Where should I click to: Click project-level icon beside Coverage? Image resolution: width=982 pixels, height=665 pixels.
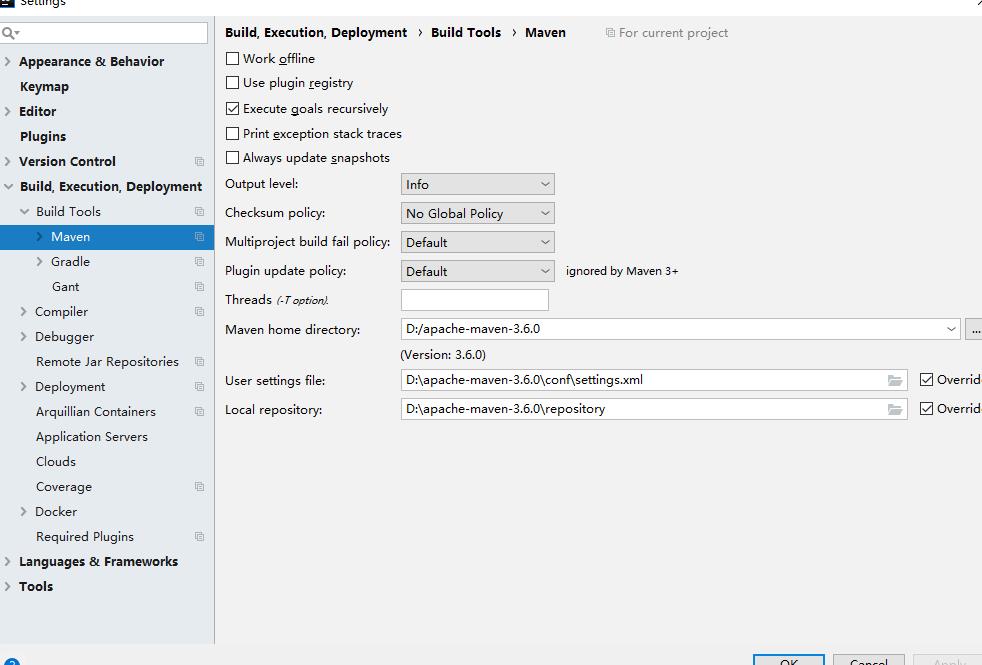199,487
